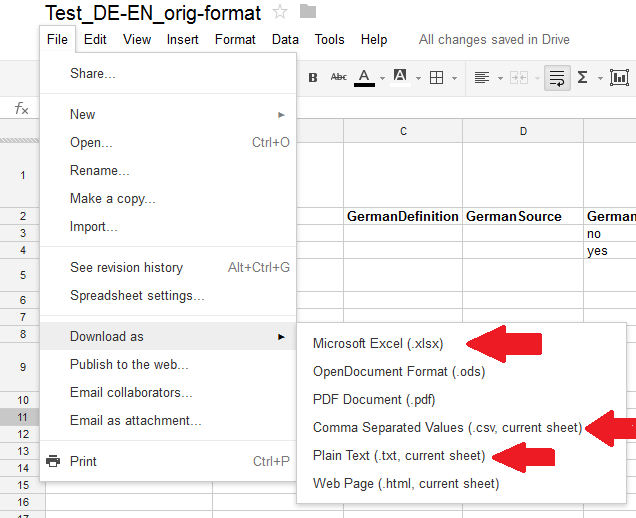
Task: Open the functions dropdown arrow
Action: click(598, 78)
